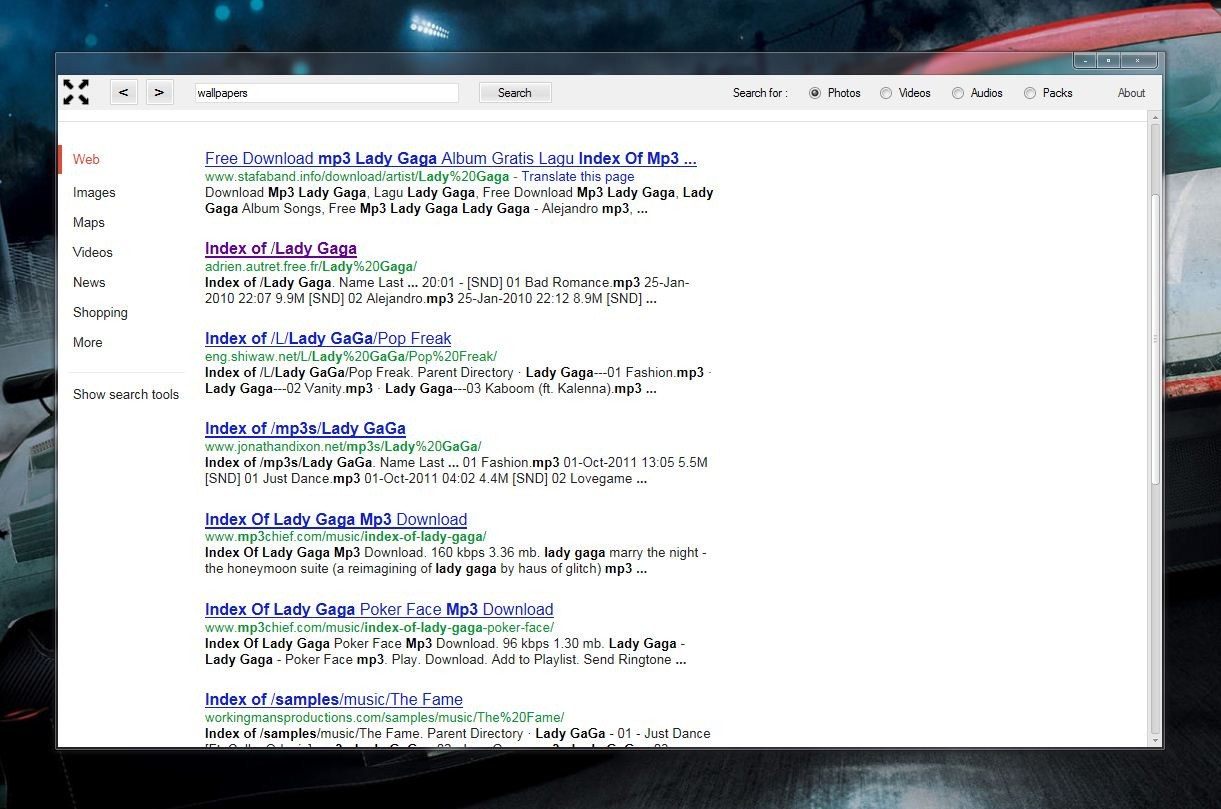This screenshot has width=1221, height=809.
Task: Expand the More sidebar option
Action: pyautogui.click(x=88, y=342)
